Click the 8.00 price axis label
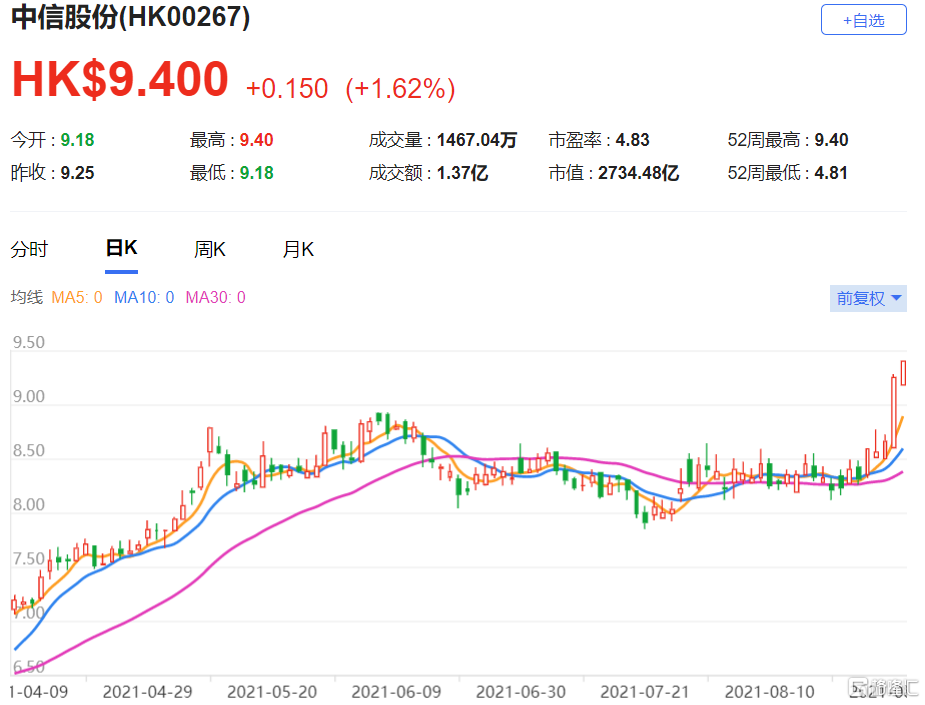 29,505
